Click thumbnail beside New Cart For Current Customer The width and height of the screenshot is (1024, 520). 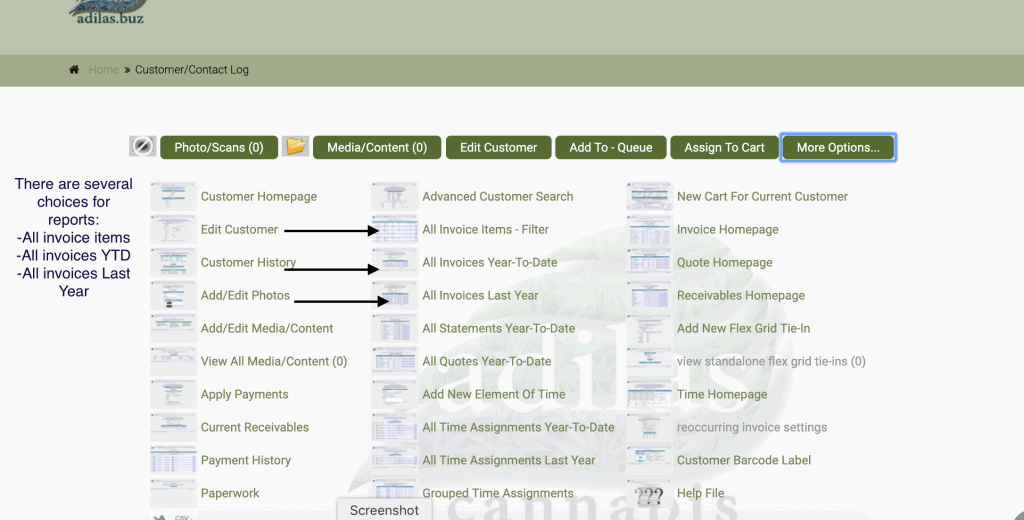(x=649, y=196)
